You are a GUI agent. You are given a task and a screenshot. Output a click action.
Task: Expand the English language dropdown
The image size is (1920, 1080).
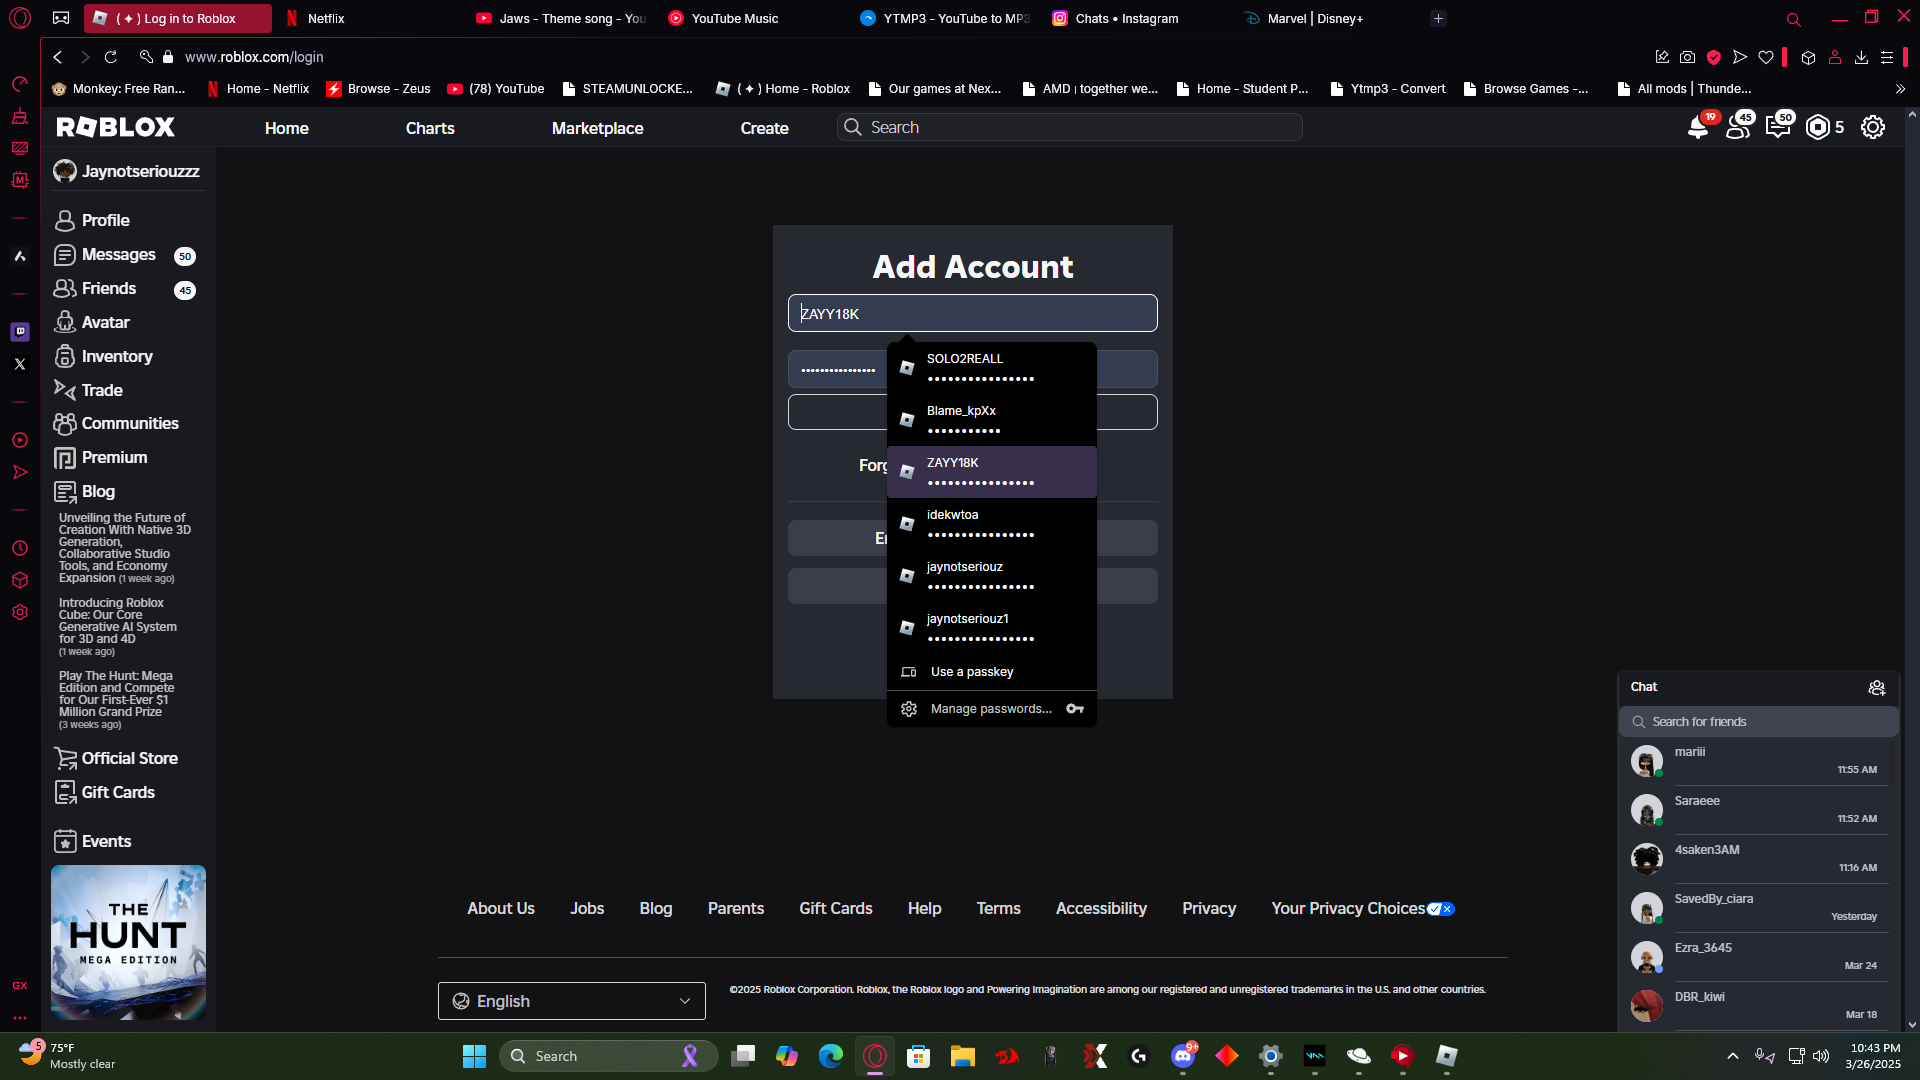(571, 1001)
